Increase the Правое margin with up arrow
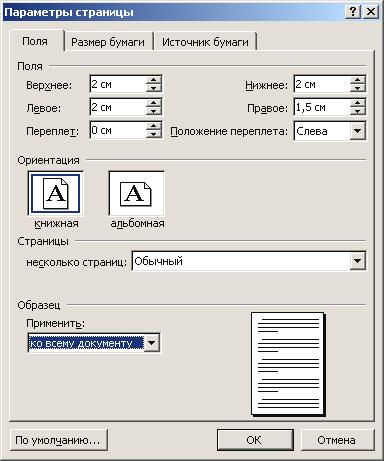The width and height of the screenshot is (384, 461). [358, 103]
